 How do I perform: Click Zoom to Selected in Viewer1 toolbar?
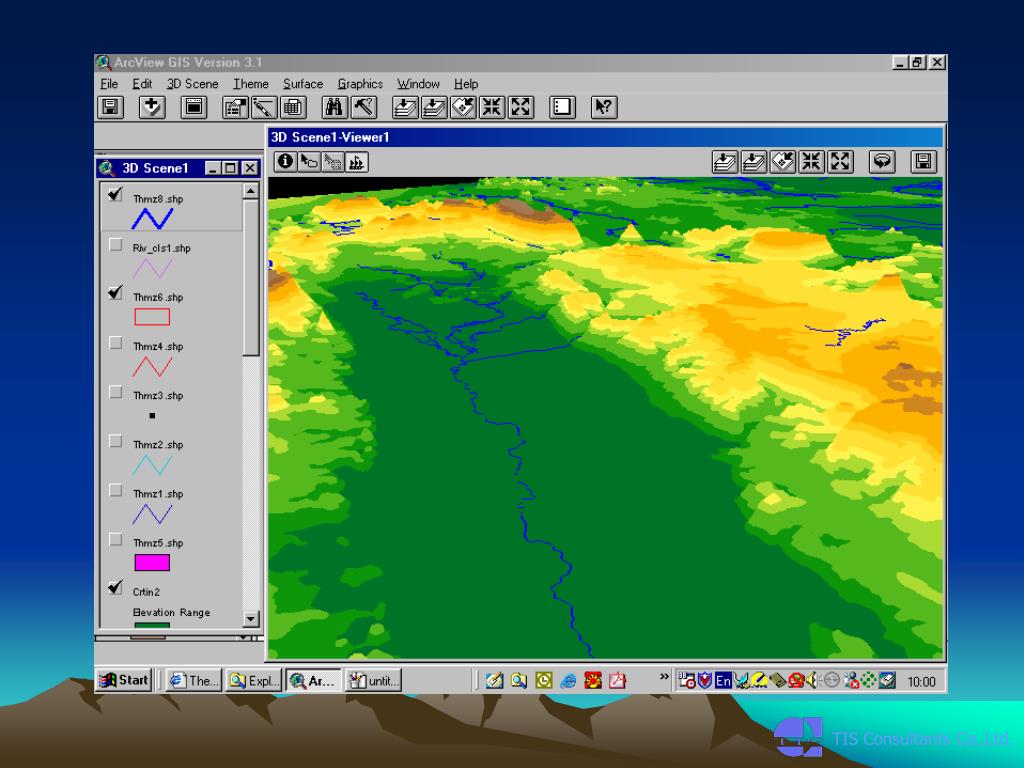[x=782, y=161]
